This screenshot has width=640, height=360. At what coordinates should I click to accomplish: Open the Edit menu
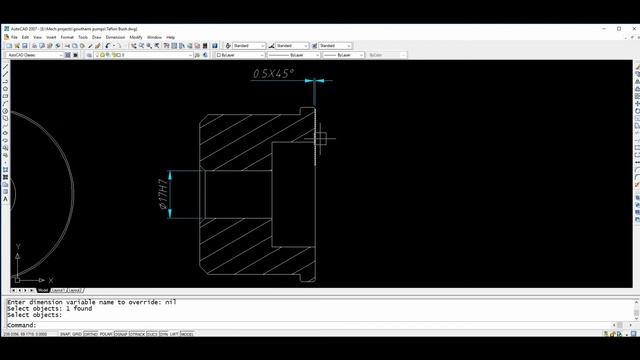tap(25, 37)
